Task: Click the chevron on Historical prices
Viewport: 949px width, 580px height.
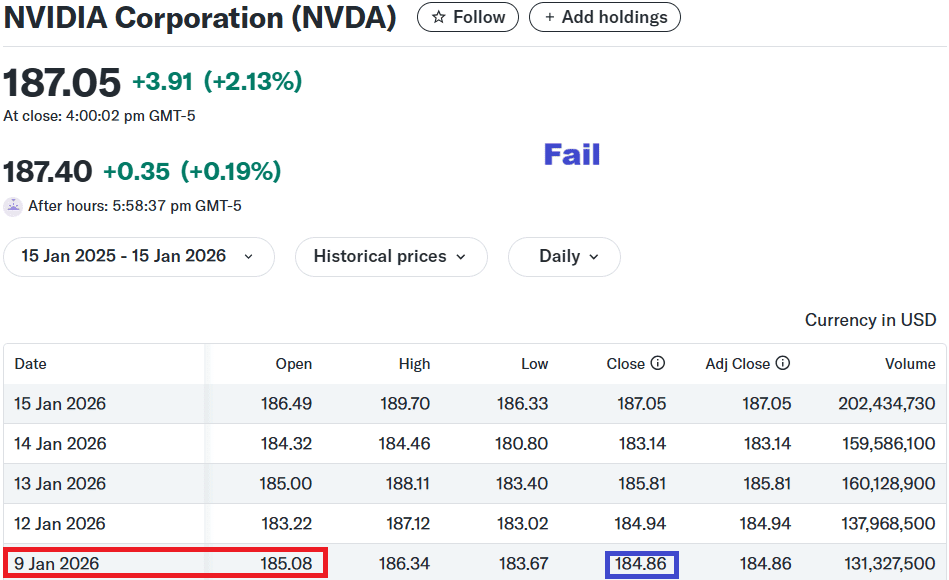Action: point(463,257)
